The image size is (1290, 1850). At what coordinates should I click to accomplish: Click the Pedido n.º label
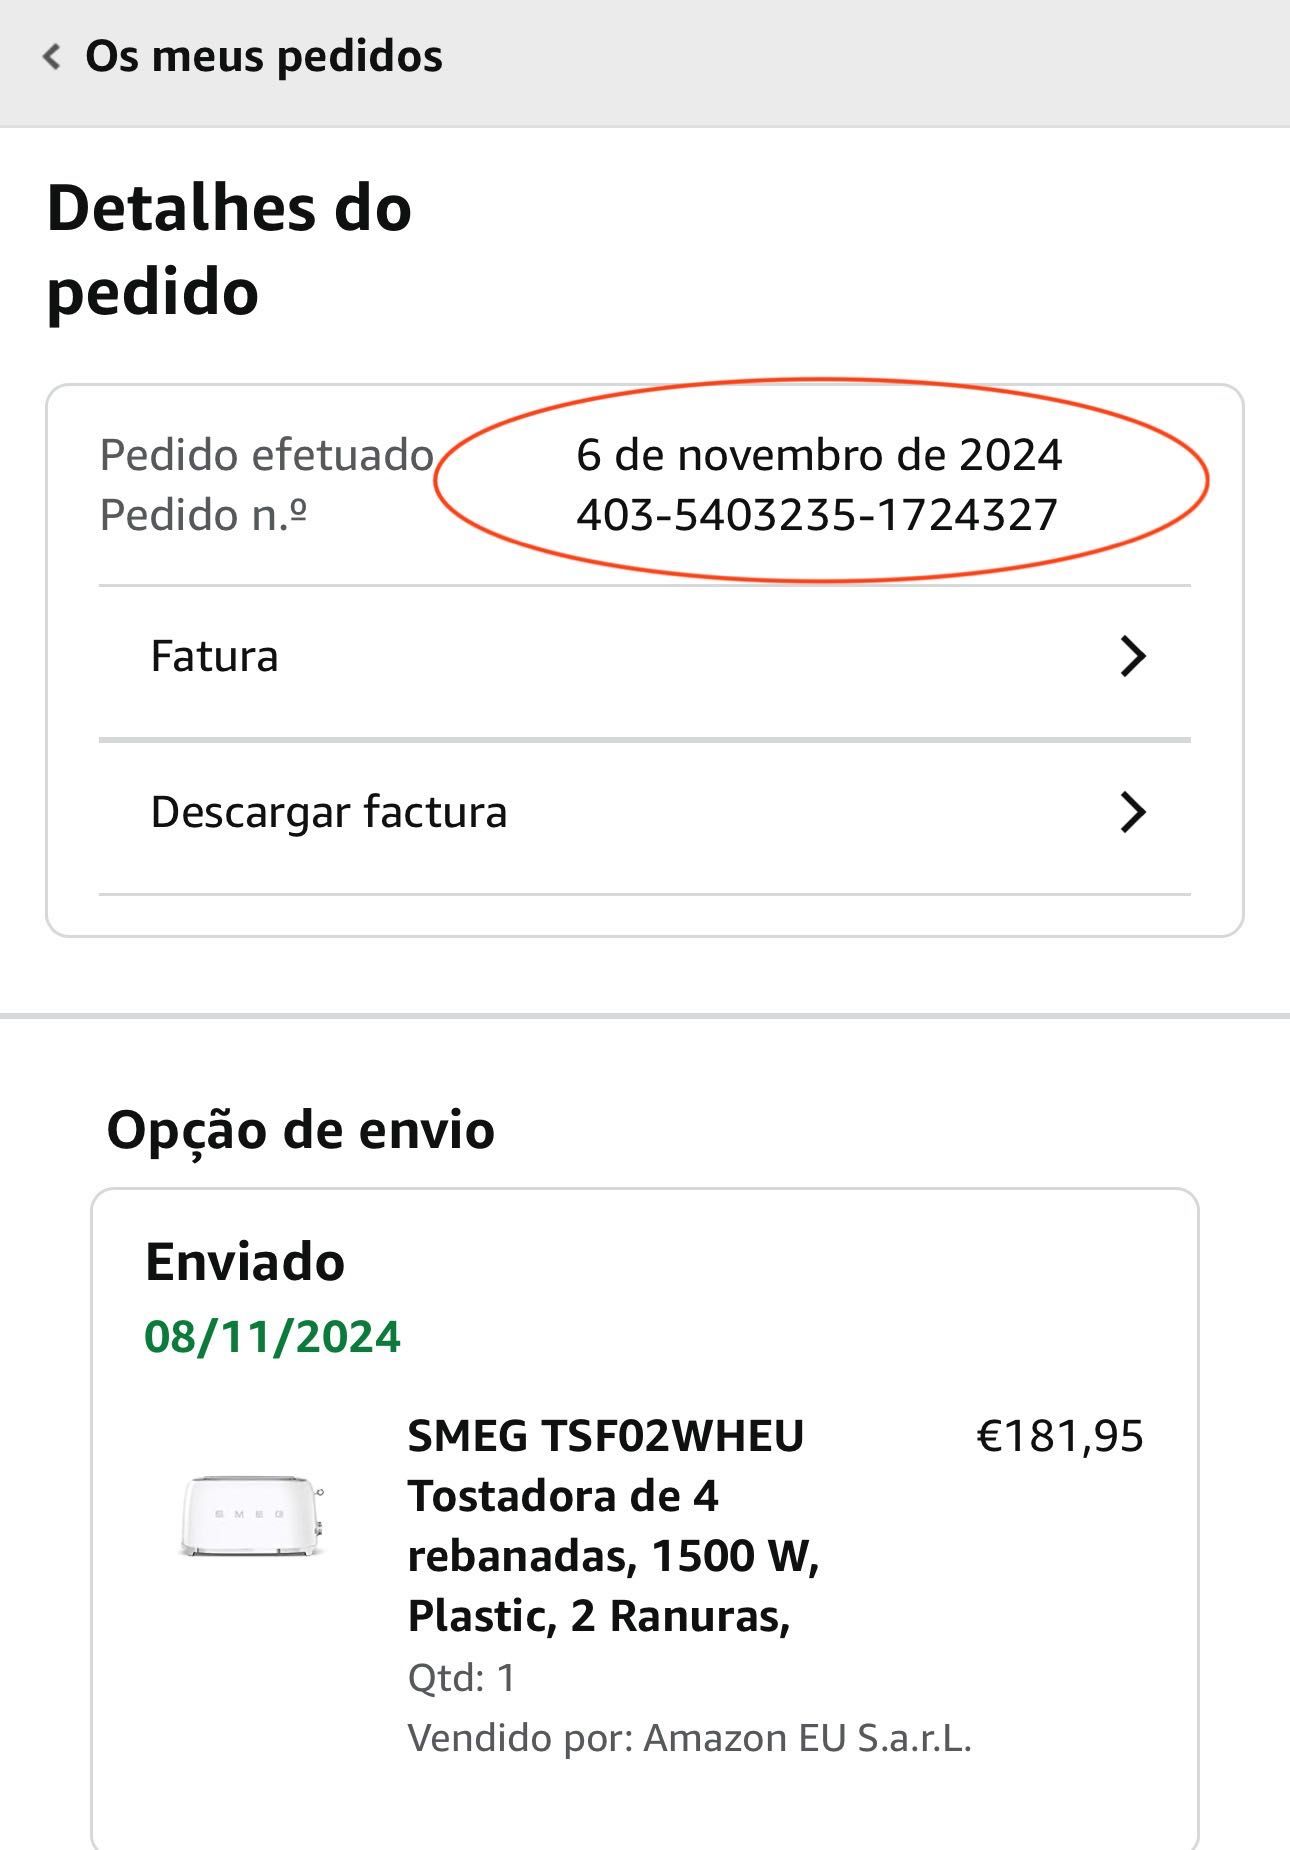[x=203, y=516]
